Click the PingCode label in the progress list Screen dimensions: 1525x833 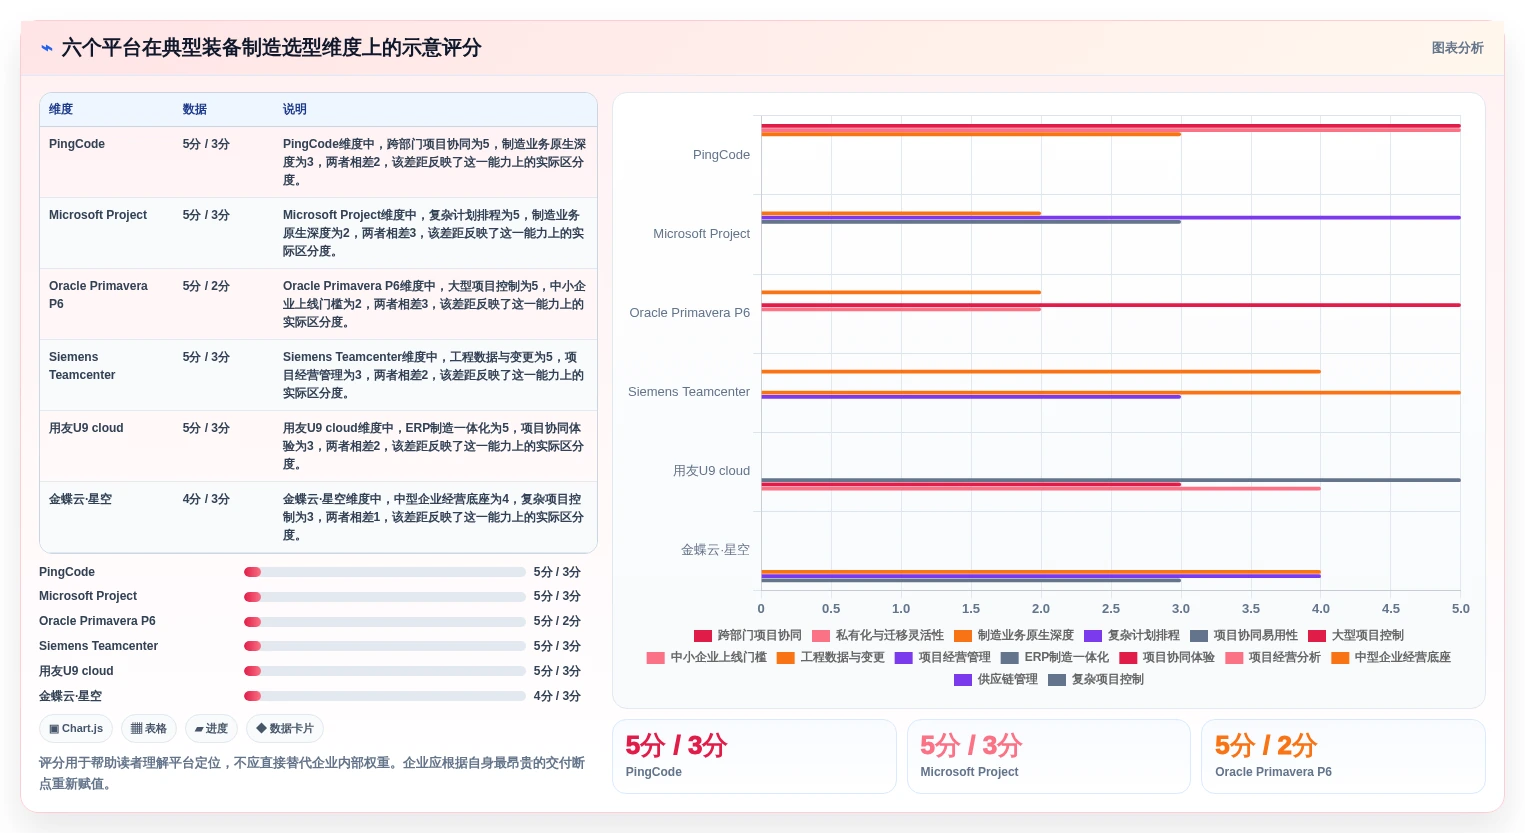click(x=67, y=572)
